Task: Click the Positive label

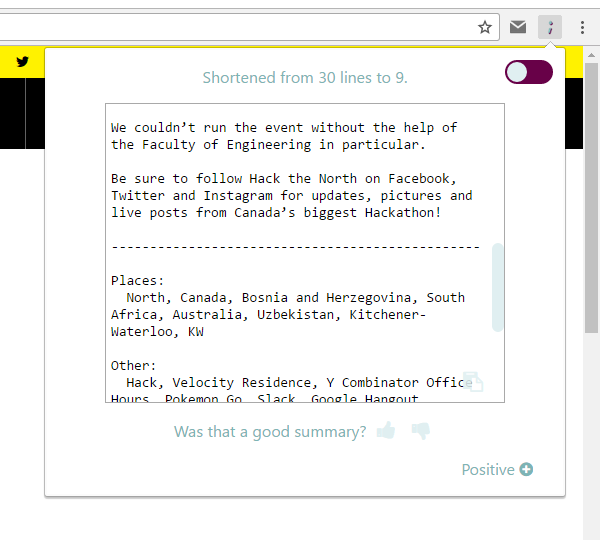Action: [x=488, y=470]
